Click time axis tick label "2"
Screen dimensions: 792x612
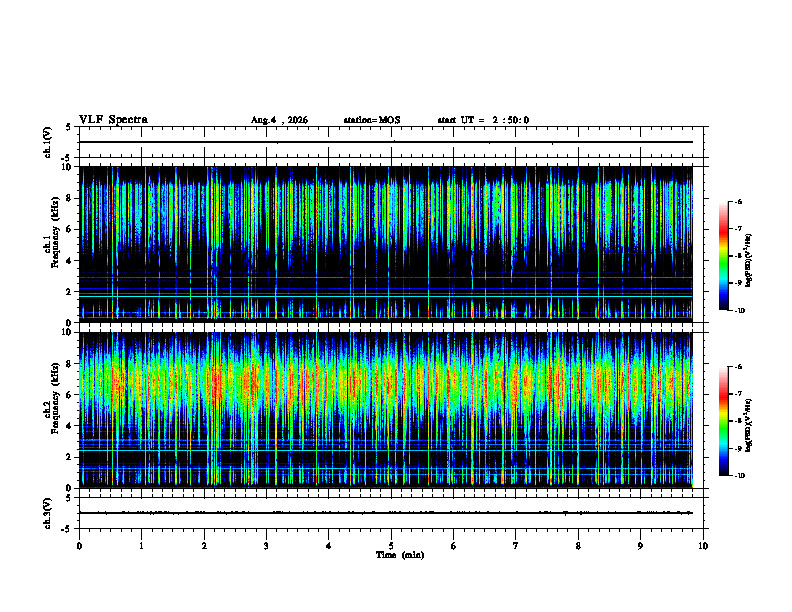(204, 546)
